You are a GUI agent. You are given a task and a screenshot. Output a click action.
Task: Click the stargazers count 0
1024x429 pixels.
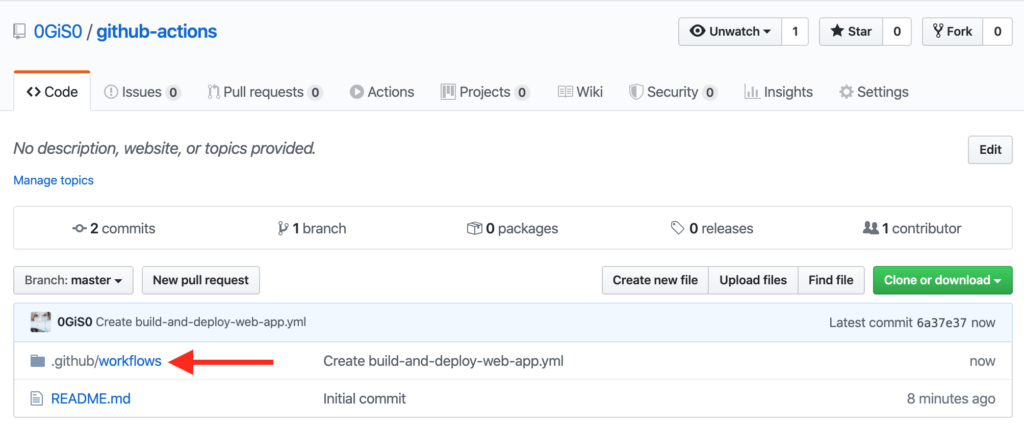897,31
